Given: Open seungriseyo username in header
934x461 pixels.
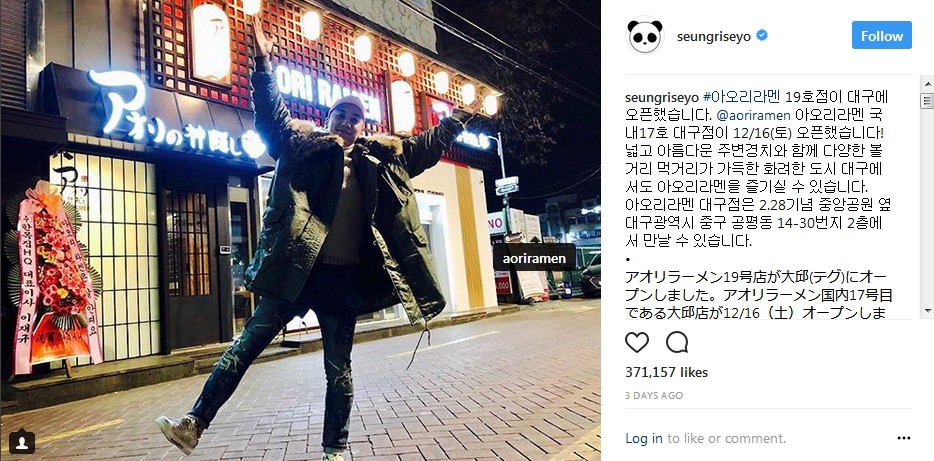Looking at the screenshot, I should click(x=715, y=36).
